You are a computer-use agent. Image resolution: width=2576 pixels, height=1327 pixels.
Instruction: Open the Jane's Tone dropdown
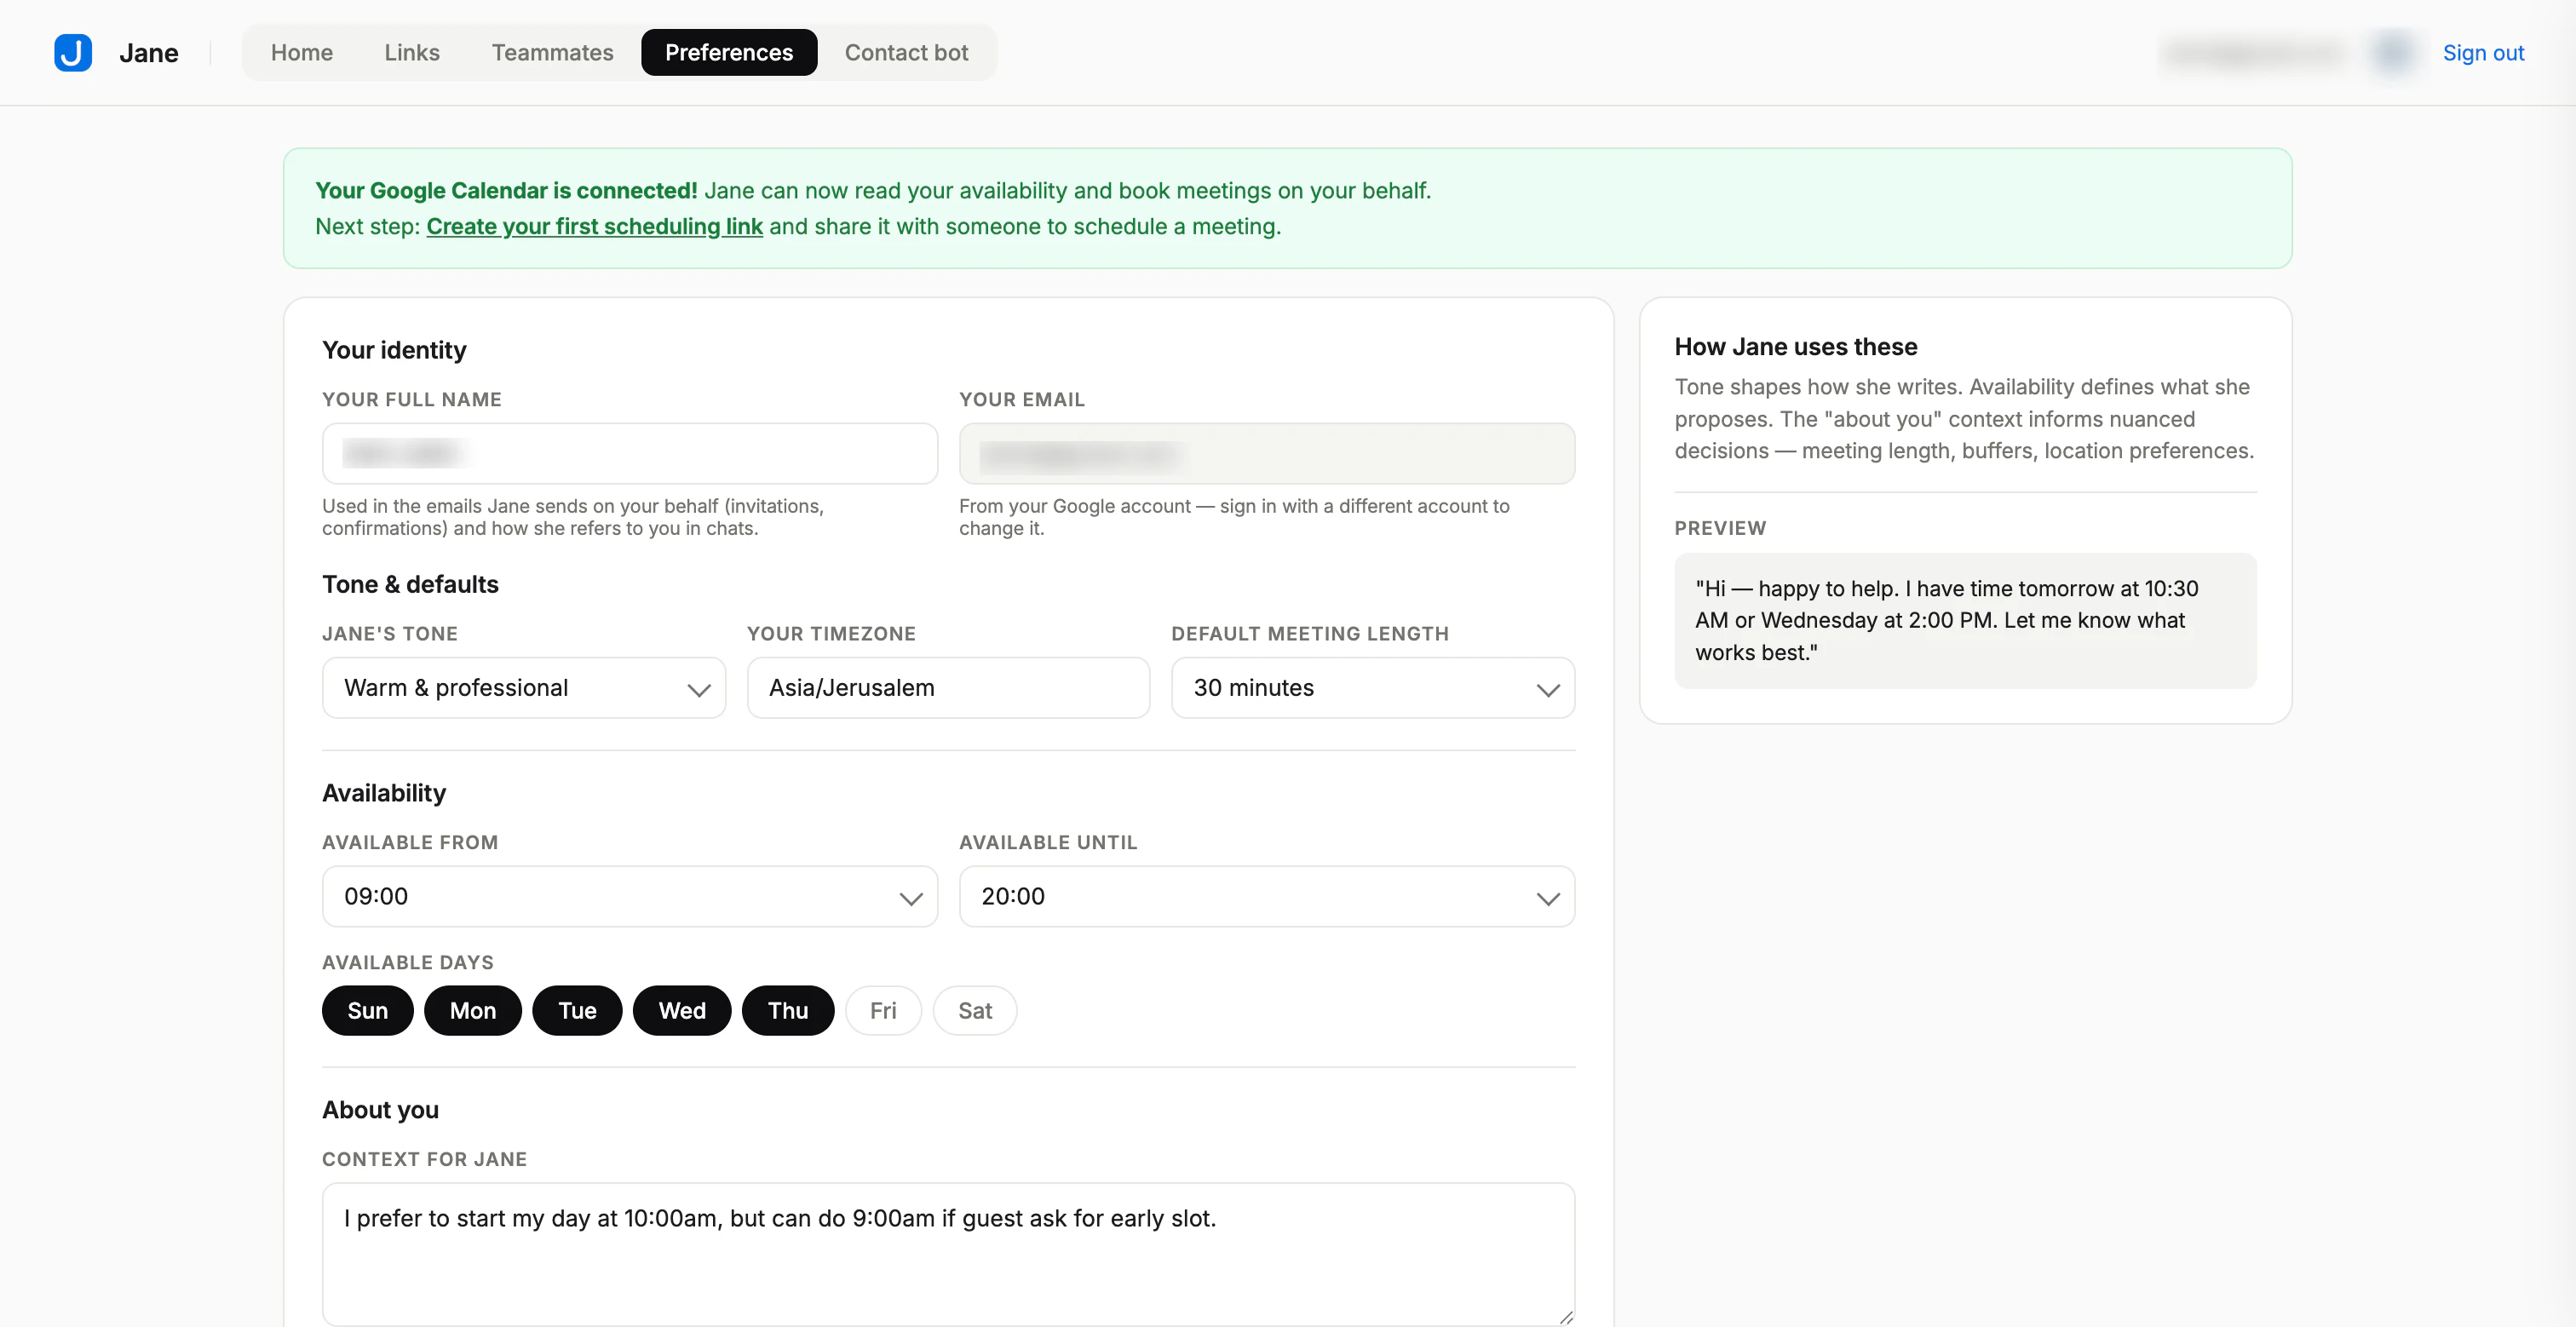click(x=524, y=687)
